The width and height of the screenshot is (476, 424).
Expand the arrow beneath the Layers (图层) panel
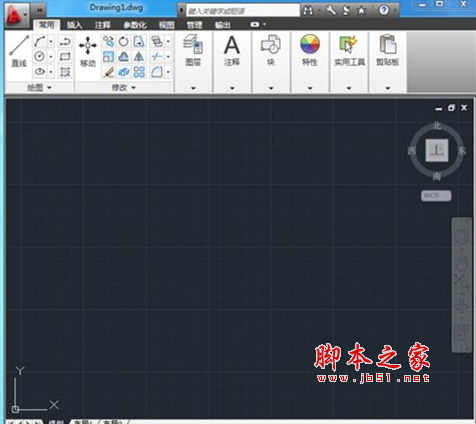coord(193,88)
